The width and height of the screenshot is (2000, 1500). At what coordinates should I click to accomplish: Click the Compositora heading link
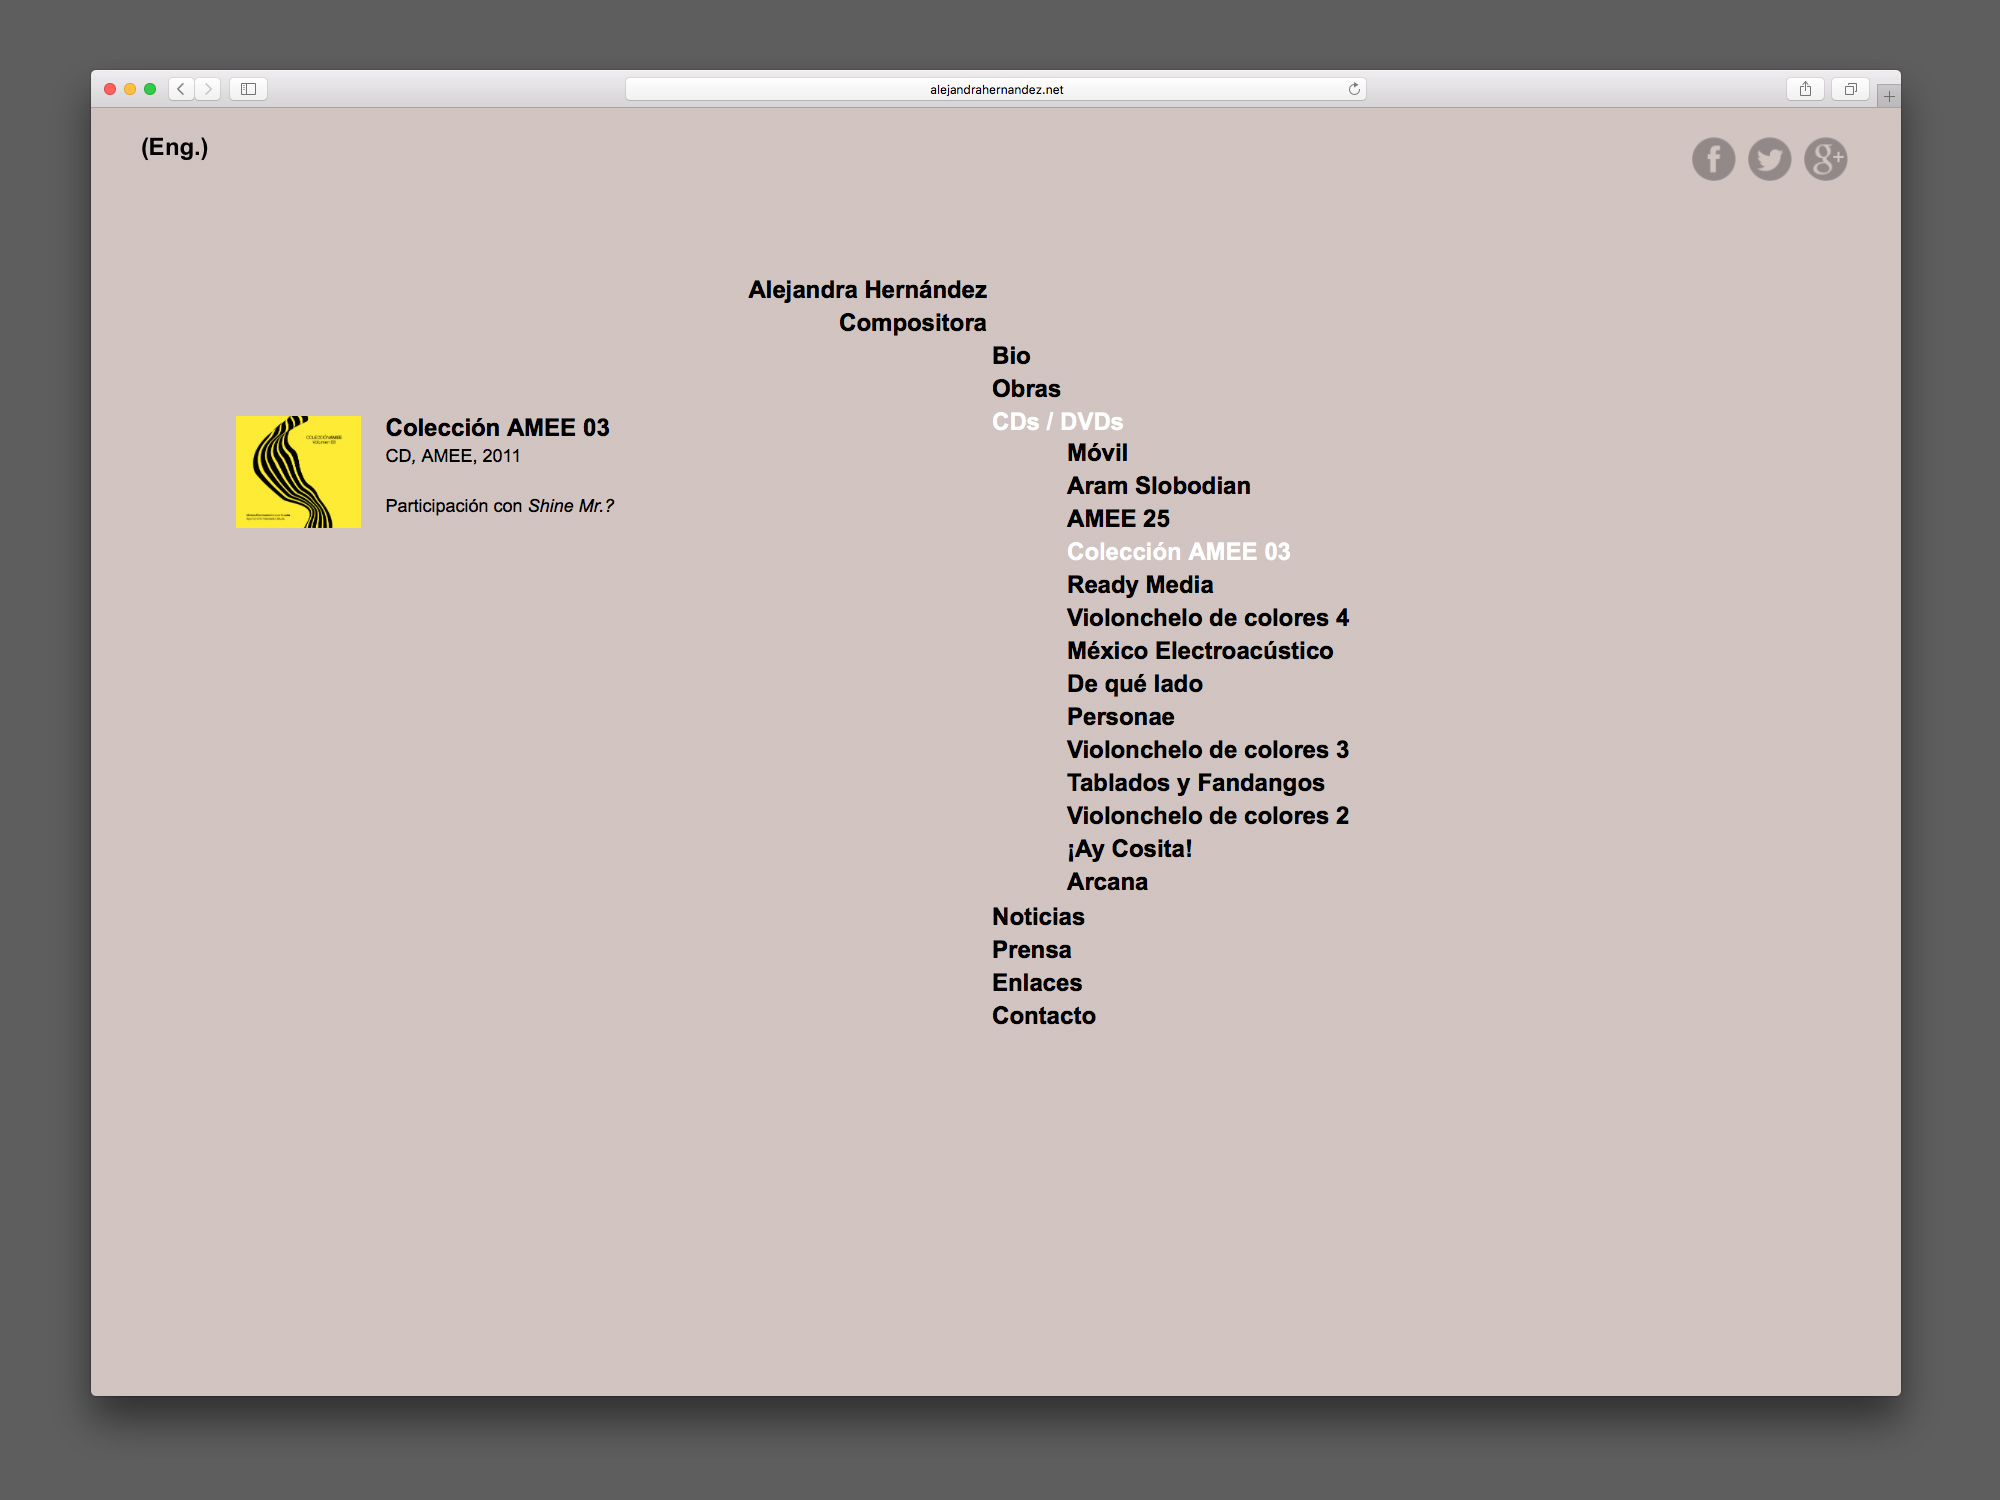point(912,323)
